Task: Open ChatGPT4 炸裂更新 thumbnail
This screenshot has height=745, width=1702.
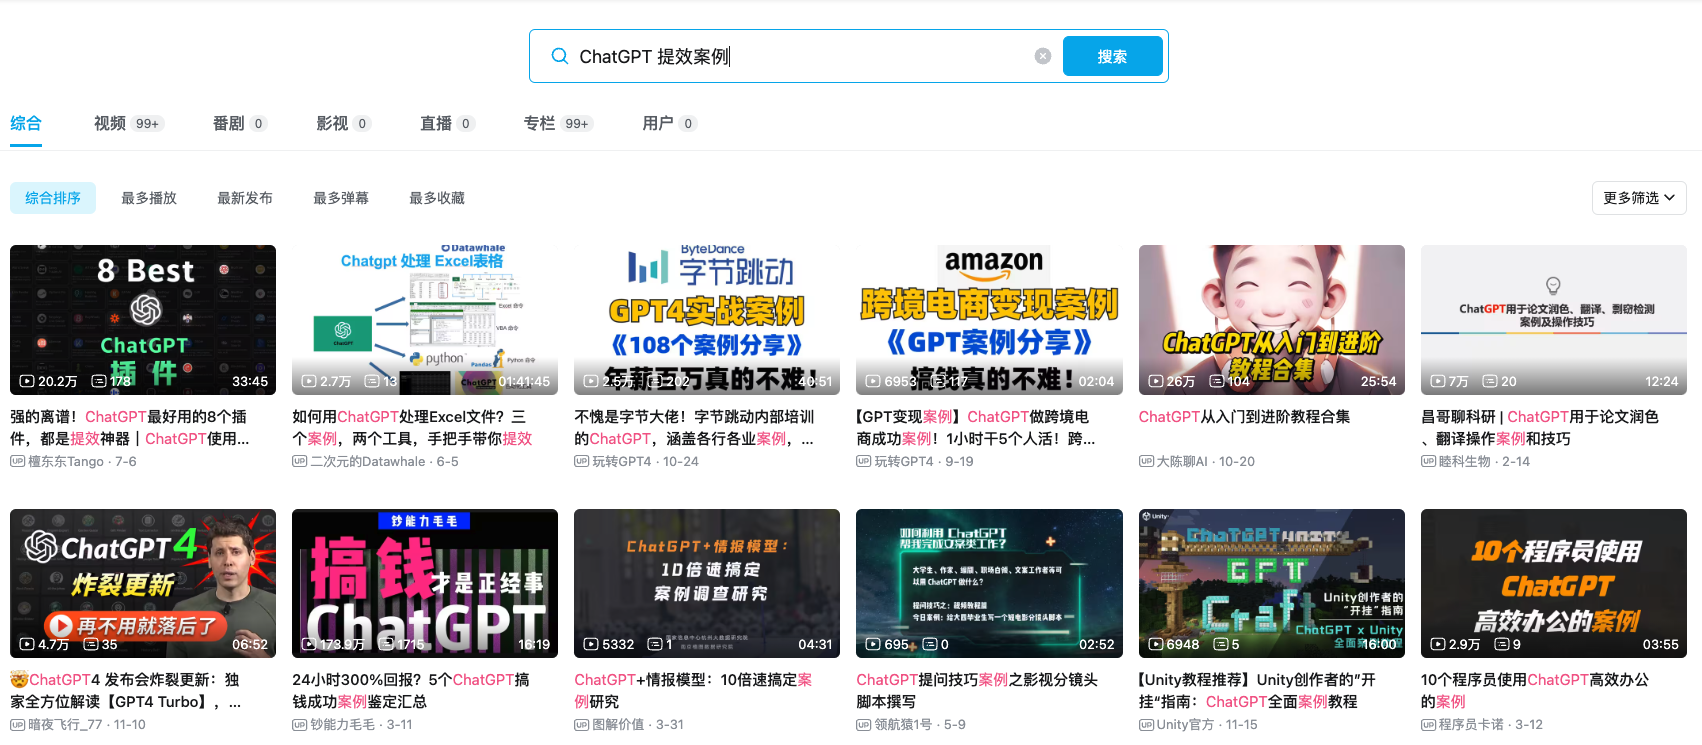Action: pos(143,583)
